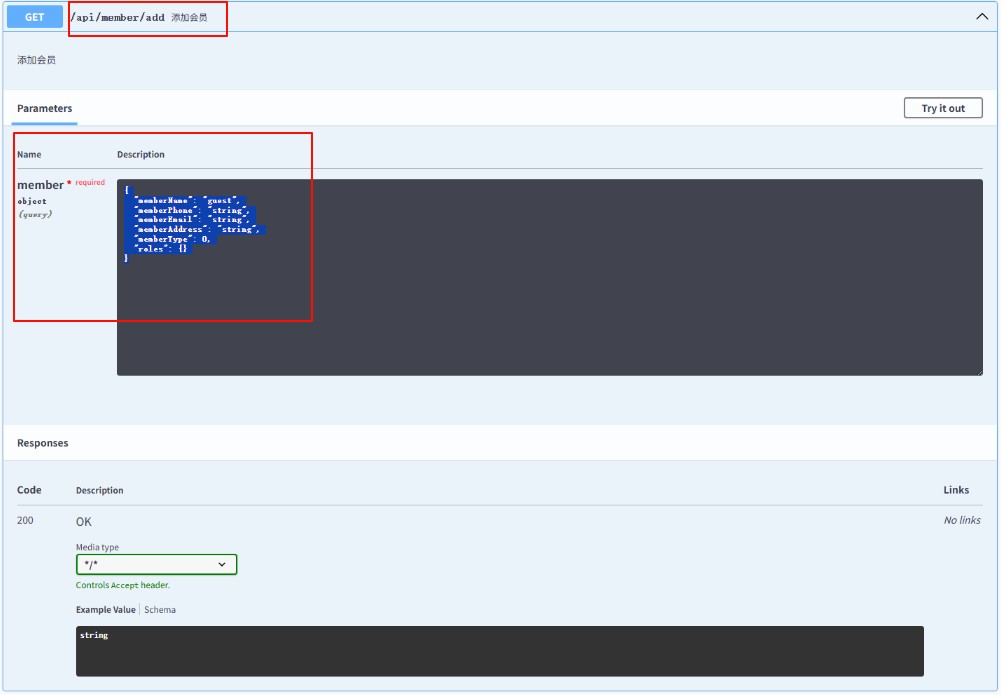This screenshot has height=695, width=1001.
Task: Collapse the operation using the top-right chevron
Action: pos(981,17)
